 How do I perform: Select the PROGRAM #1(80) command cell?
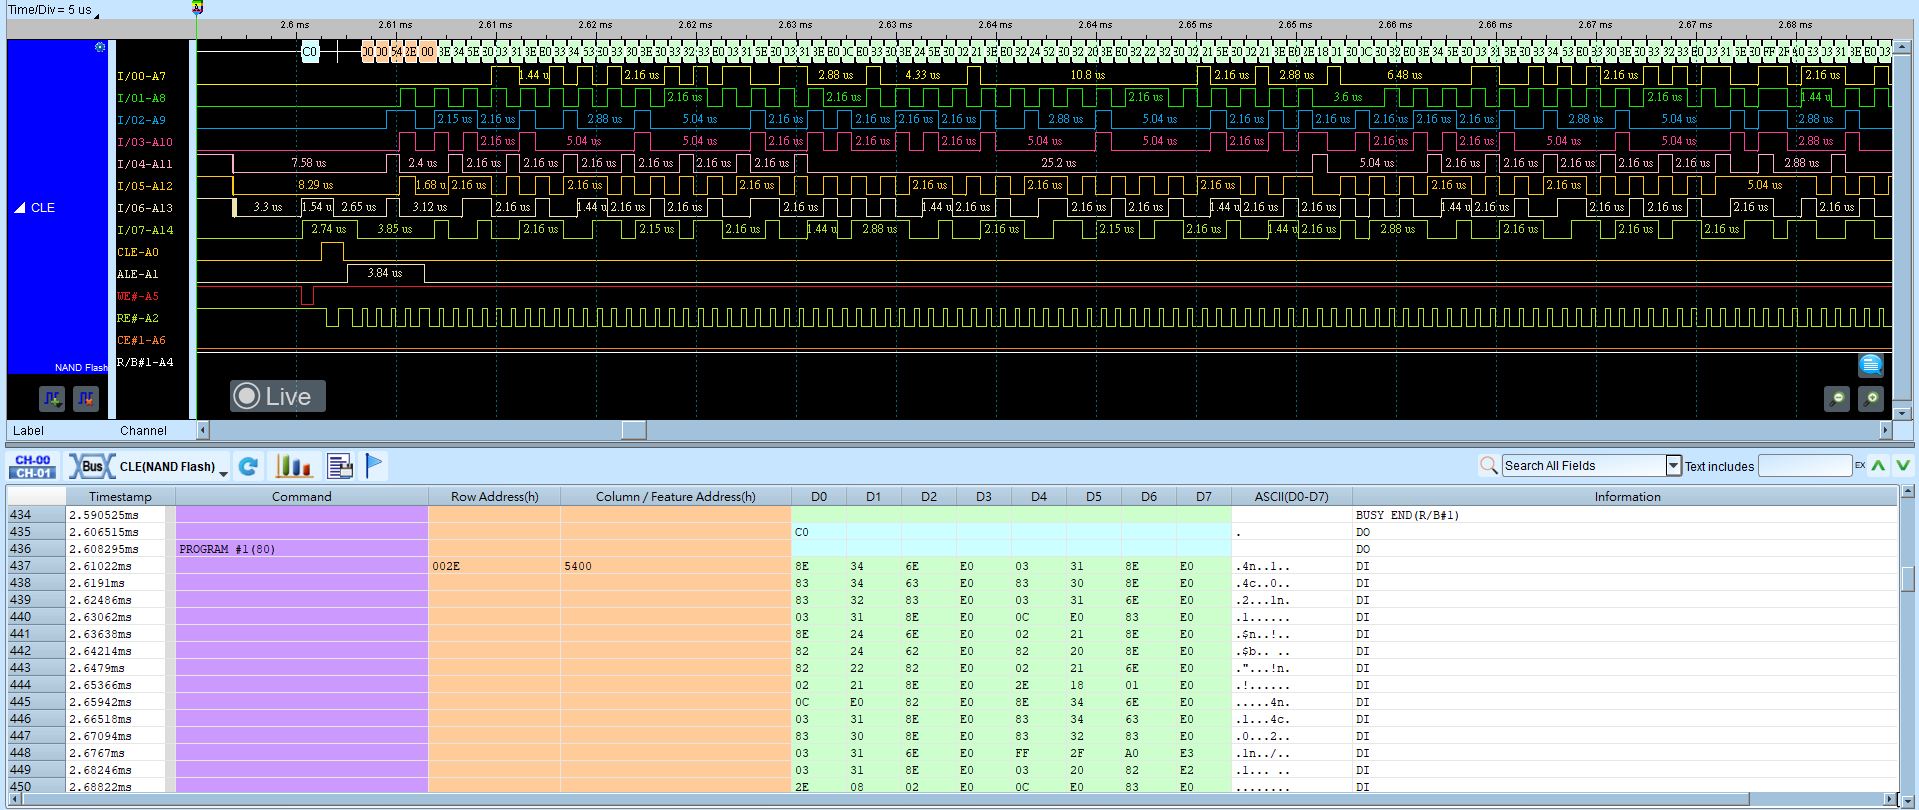pos(302,549)
